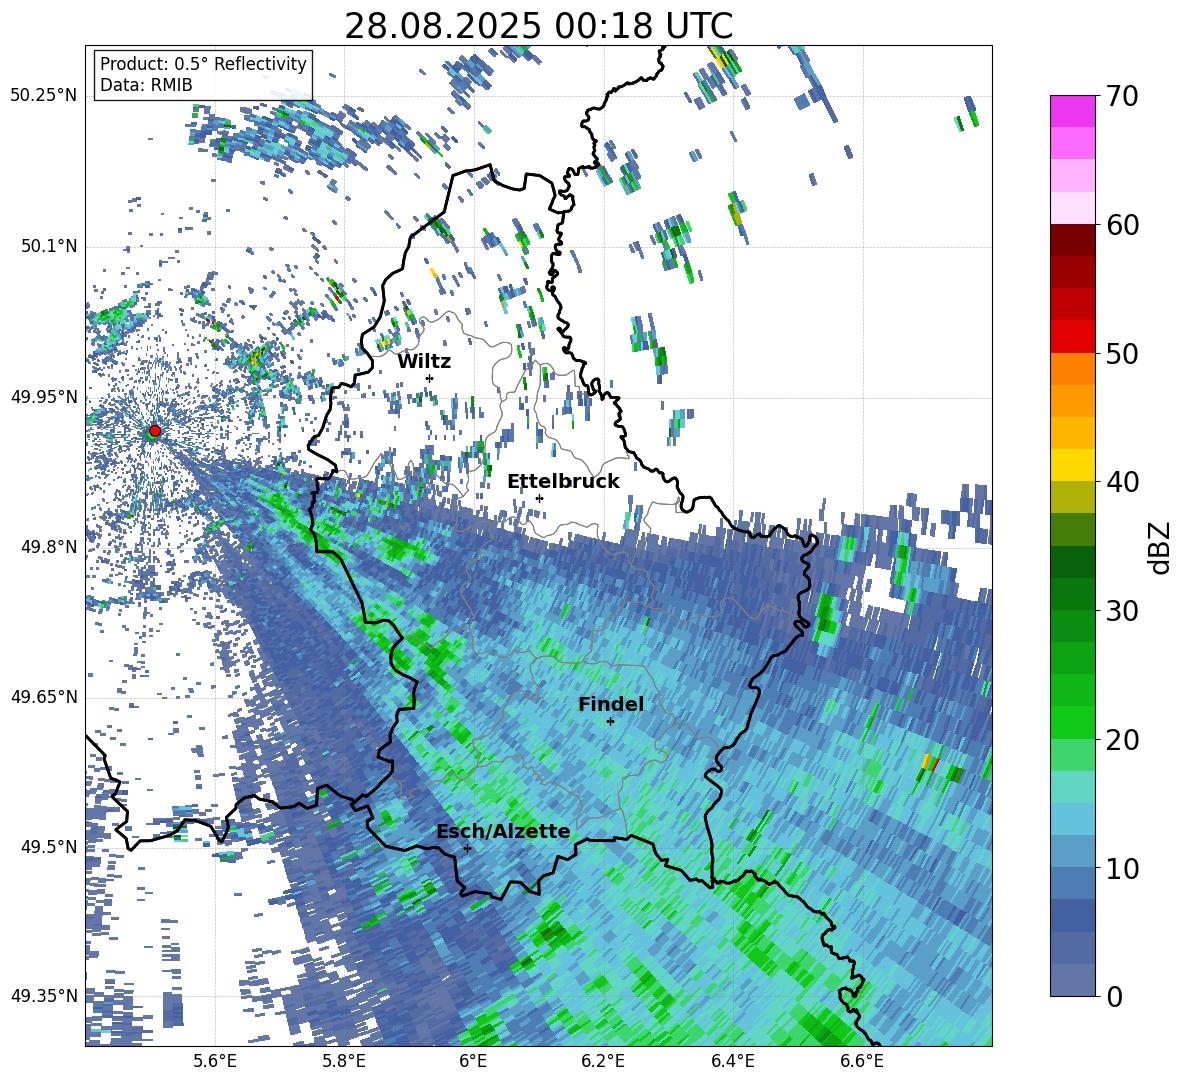Click the 49.95°N latitude label
Image resolution: width=1184 pixels, height=1081 pixels.
[44, 396]
